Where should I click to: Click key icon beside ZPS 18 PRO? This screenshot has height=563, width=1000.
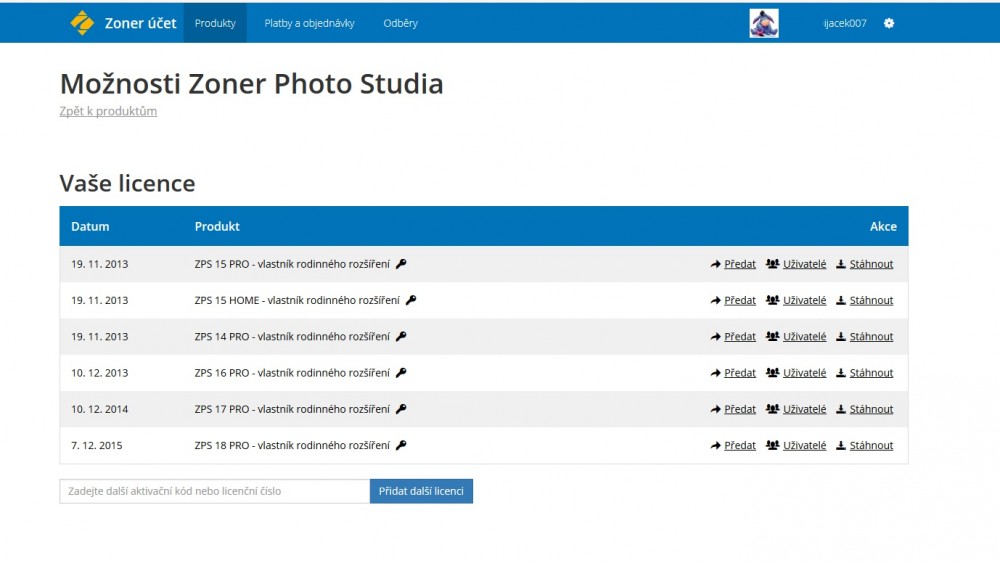[x=401, y=445]
